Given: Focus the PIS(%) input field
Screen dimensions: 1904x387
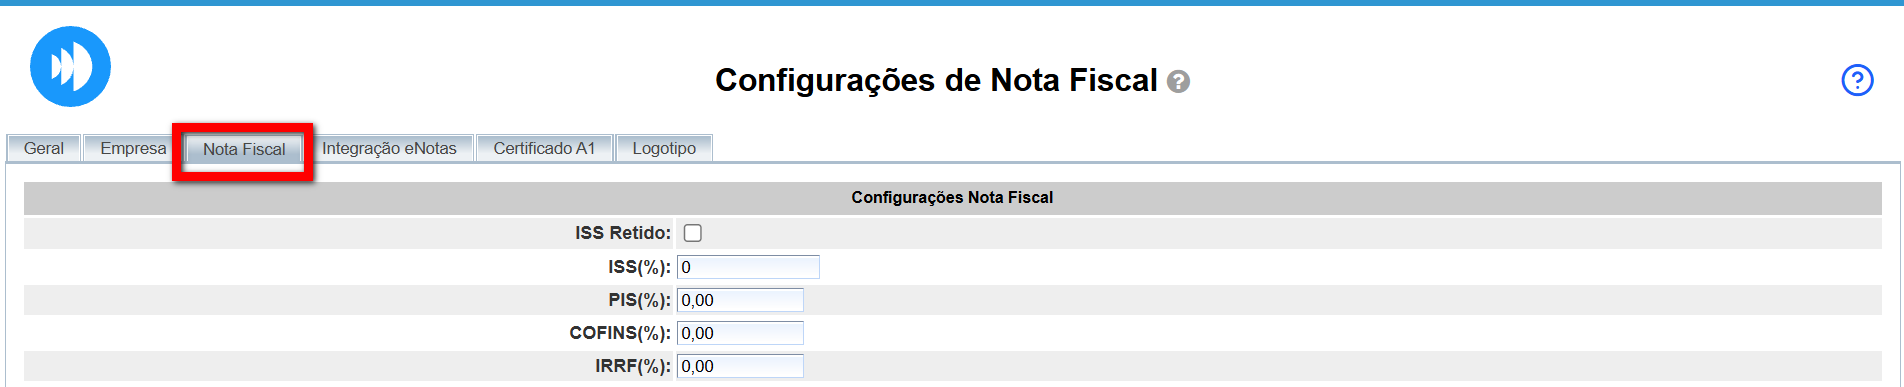Looking at the screenshot, I should 740,300.
